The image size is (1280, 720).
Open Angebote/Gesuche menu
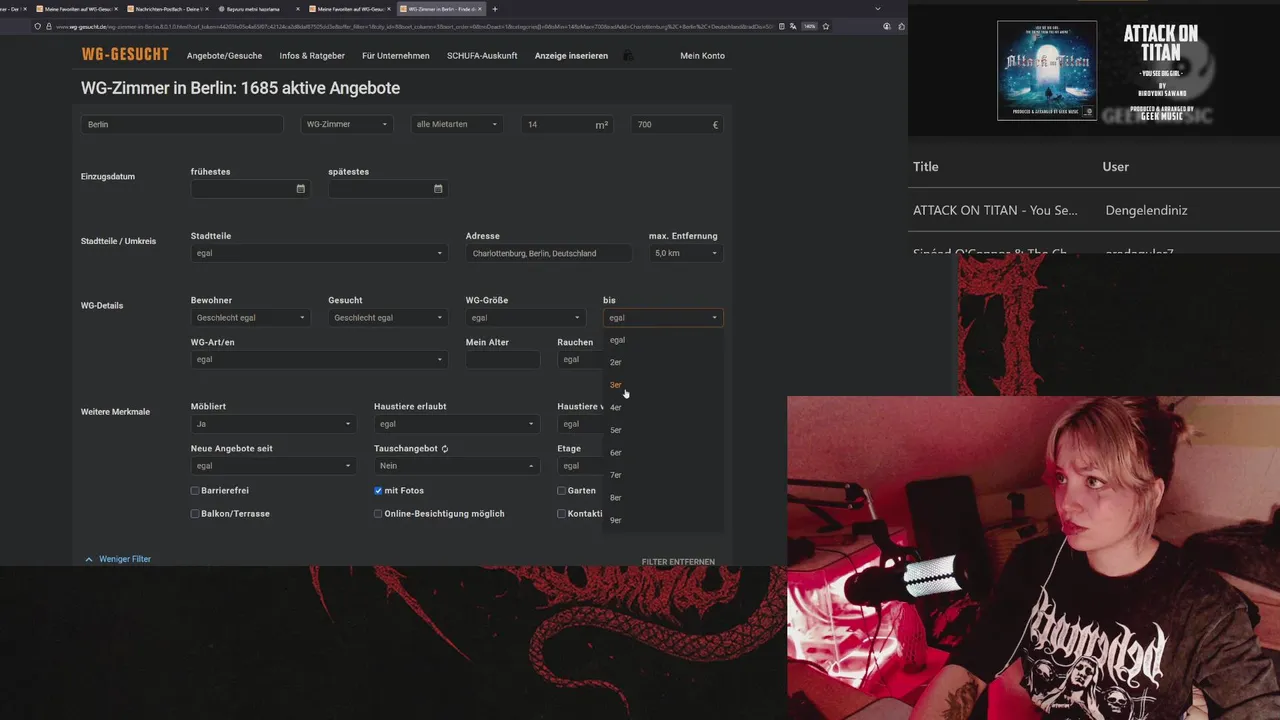pos(224,56)
